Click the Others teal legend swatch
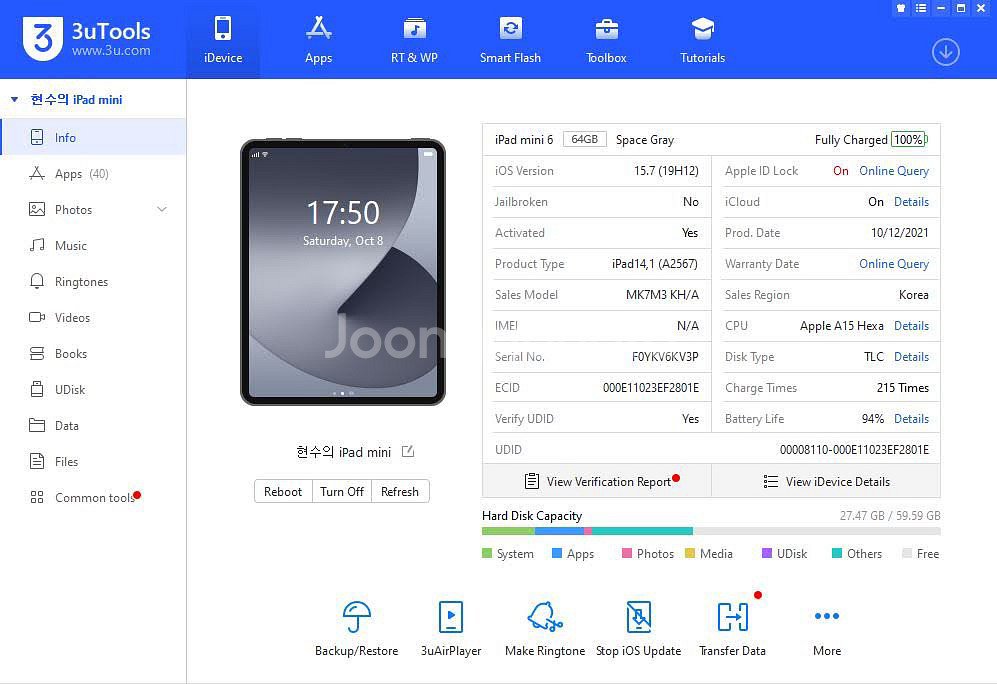The width and height of the screenshot is (997, 684). pyautogui.click(x=837, y=553)
